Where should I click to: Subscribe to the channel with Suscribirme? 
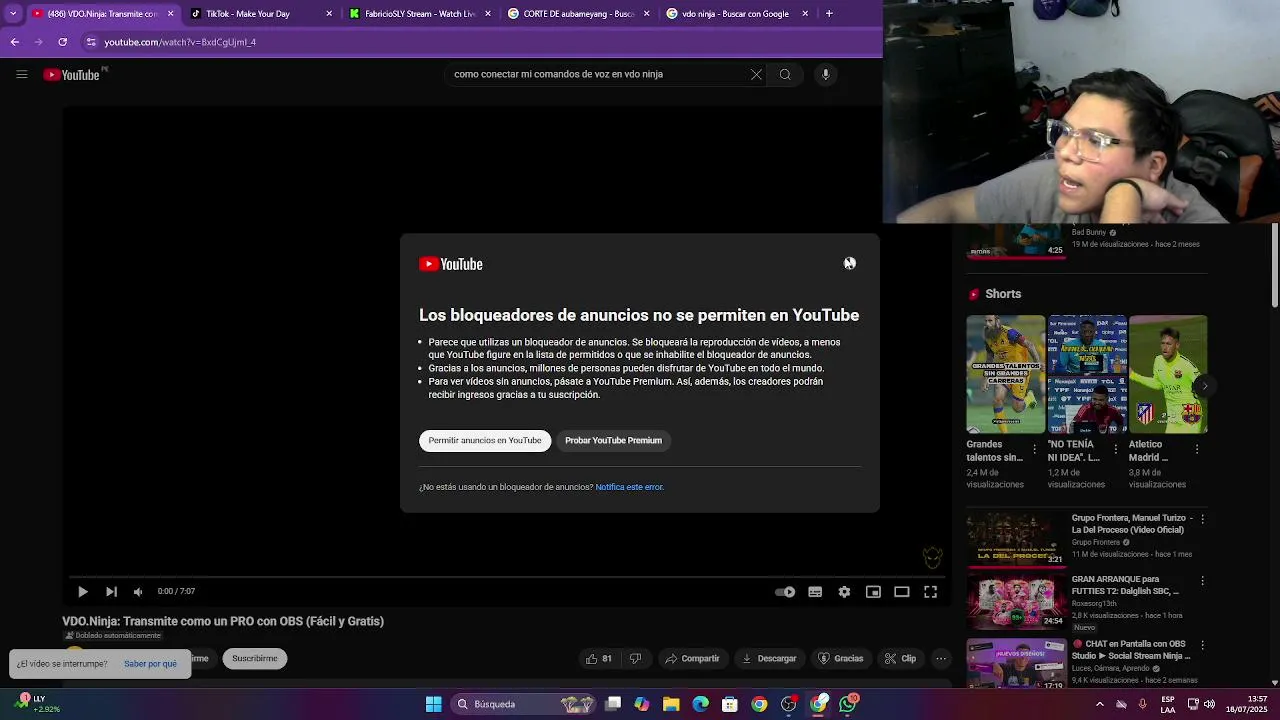[x=255, y=658]
